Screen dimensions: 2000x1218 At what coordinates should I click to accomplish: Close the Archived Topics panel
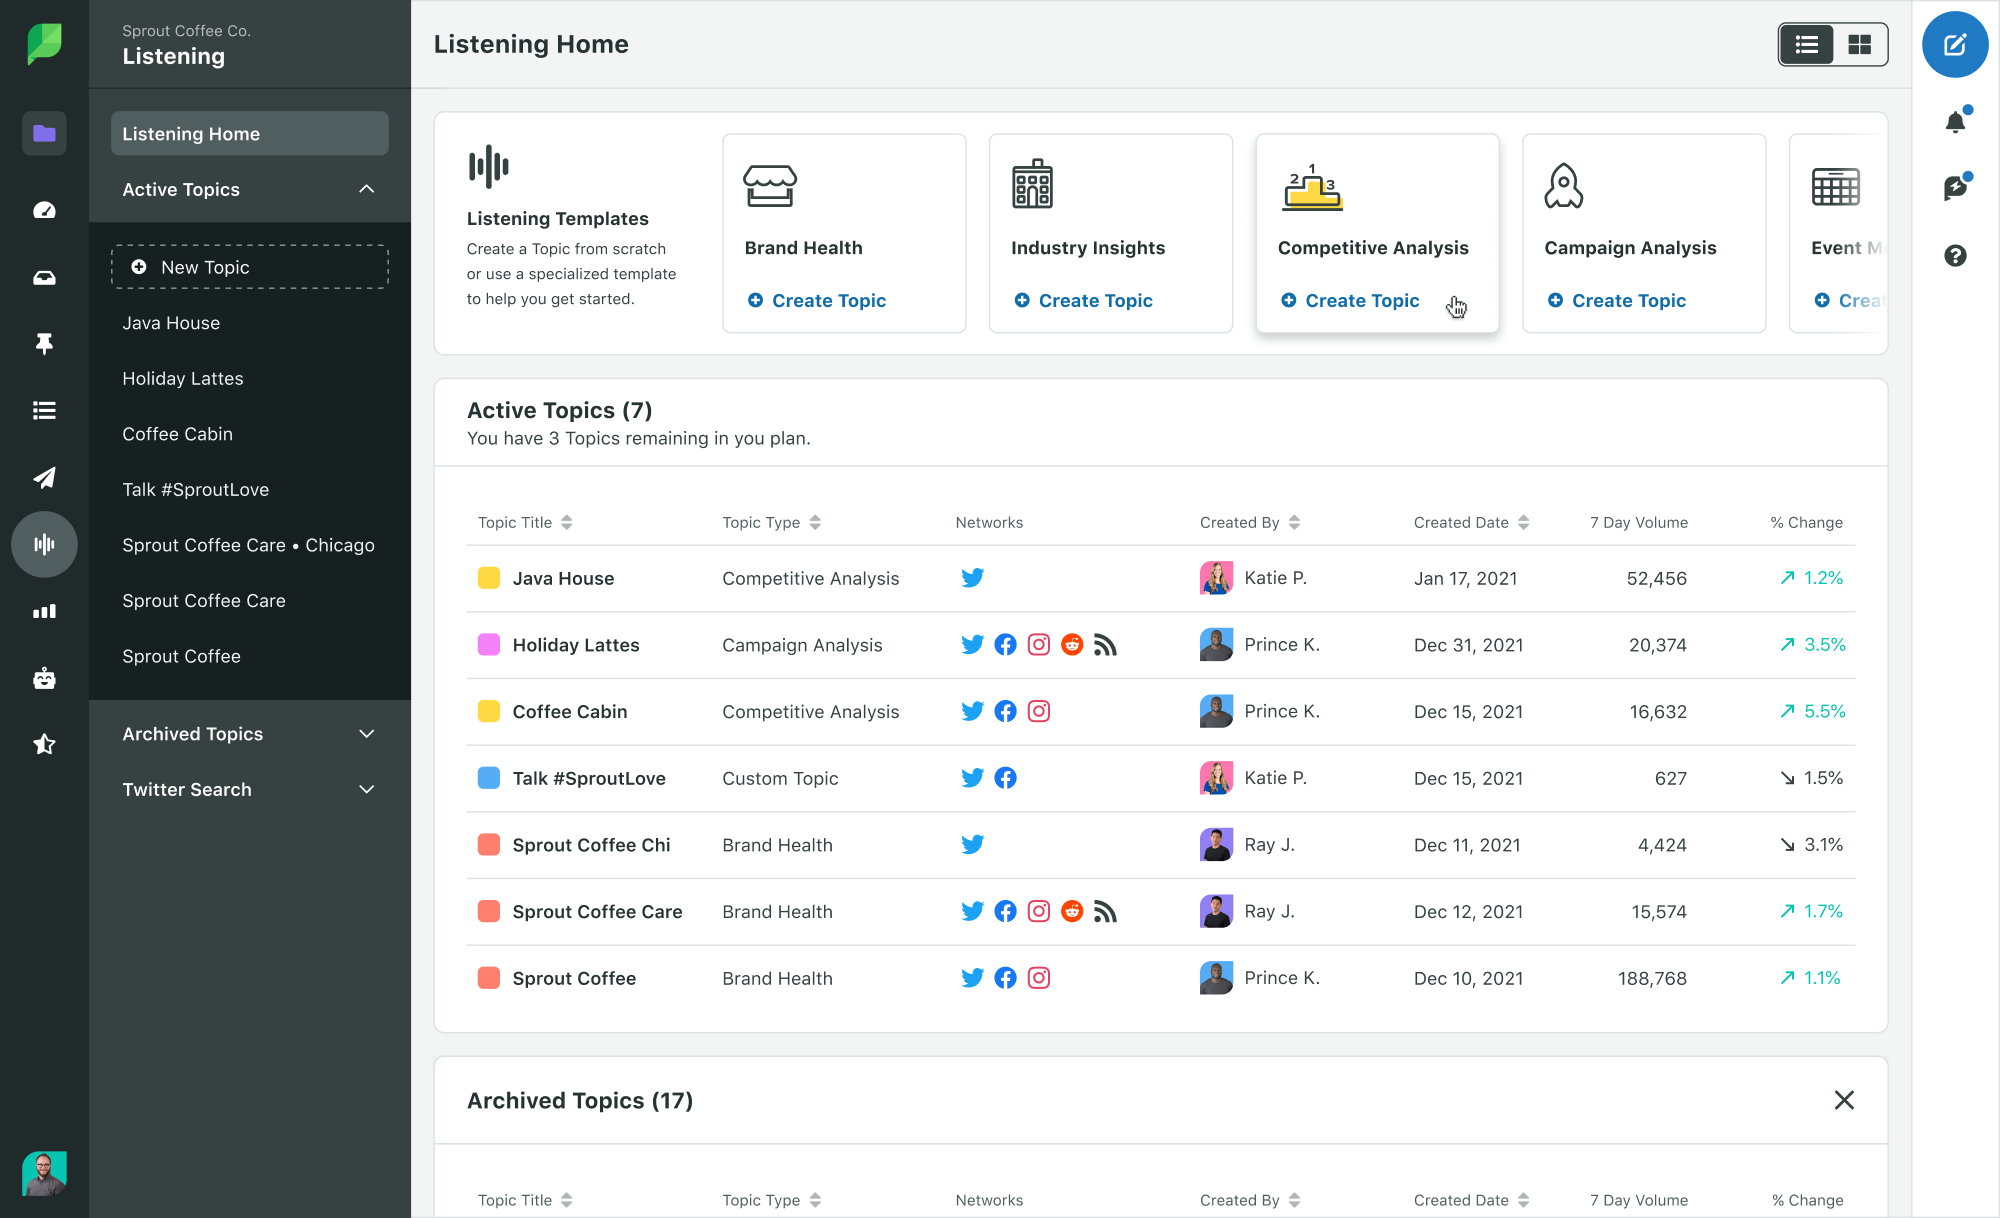click(x=1844, y=1099)
